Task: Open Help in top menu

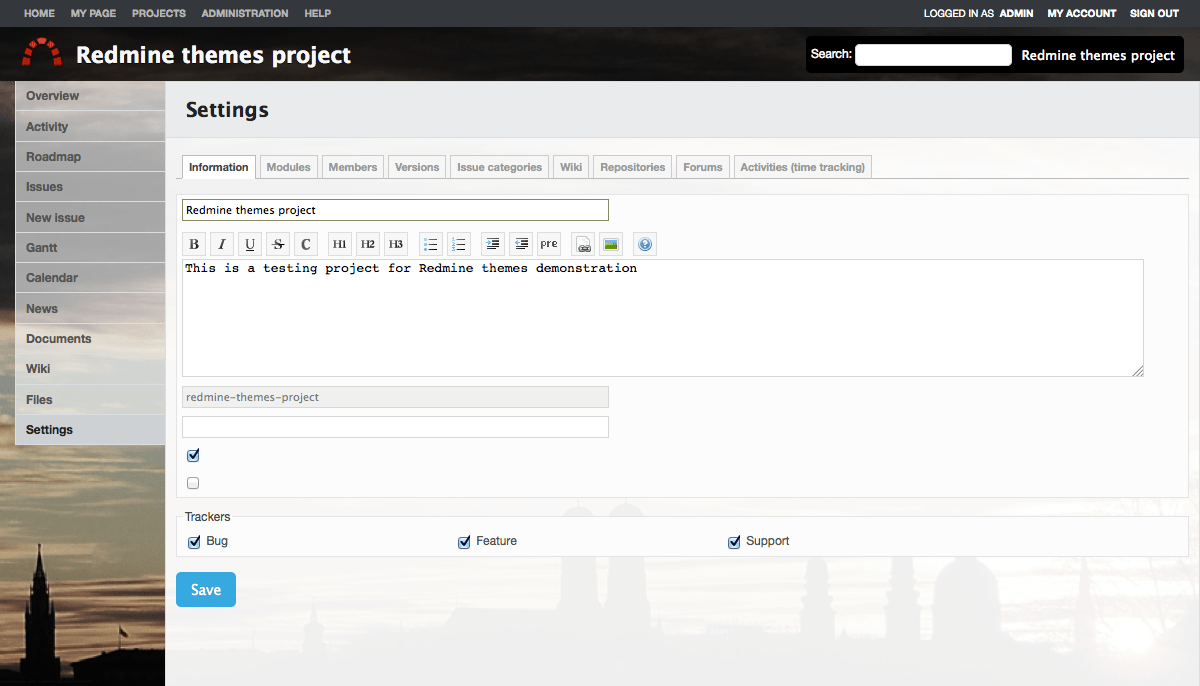Action: coord(318,13)
